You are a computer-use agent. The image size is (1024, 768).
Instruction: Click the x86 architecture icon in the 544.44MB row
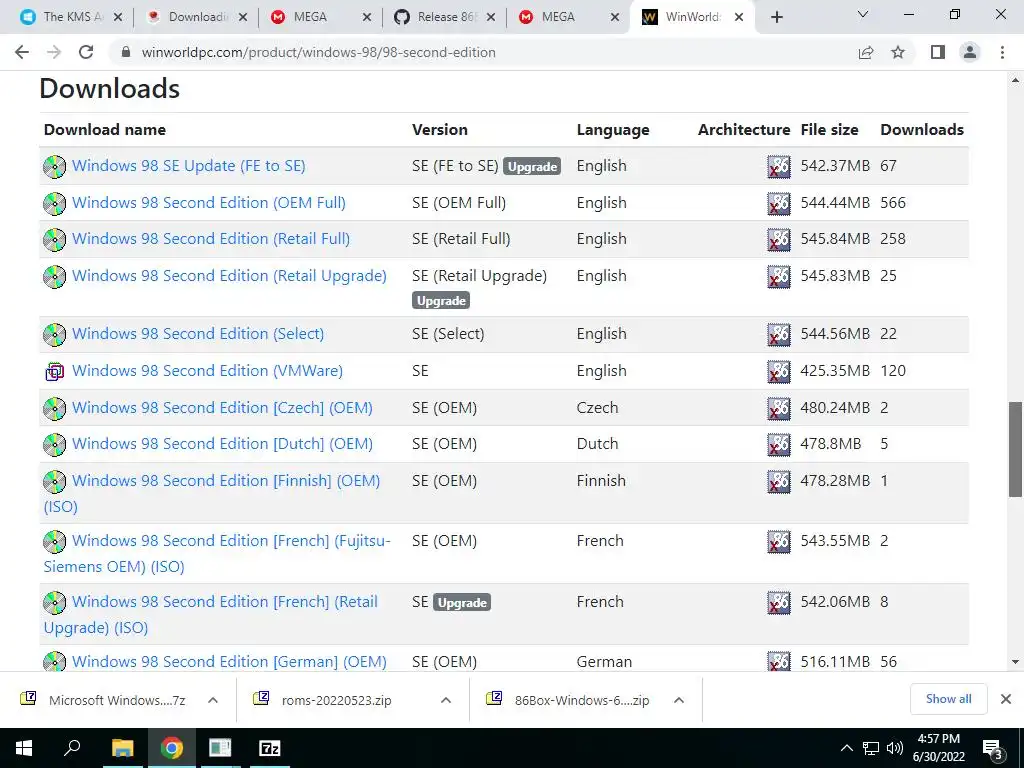[778, 203]
